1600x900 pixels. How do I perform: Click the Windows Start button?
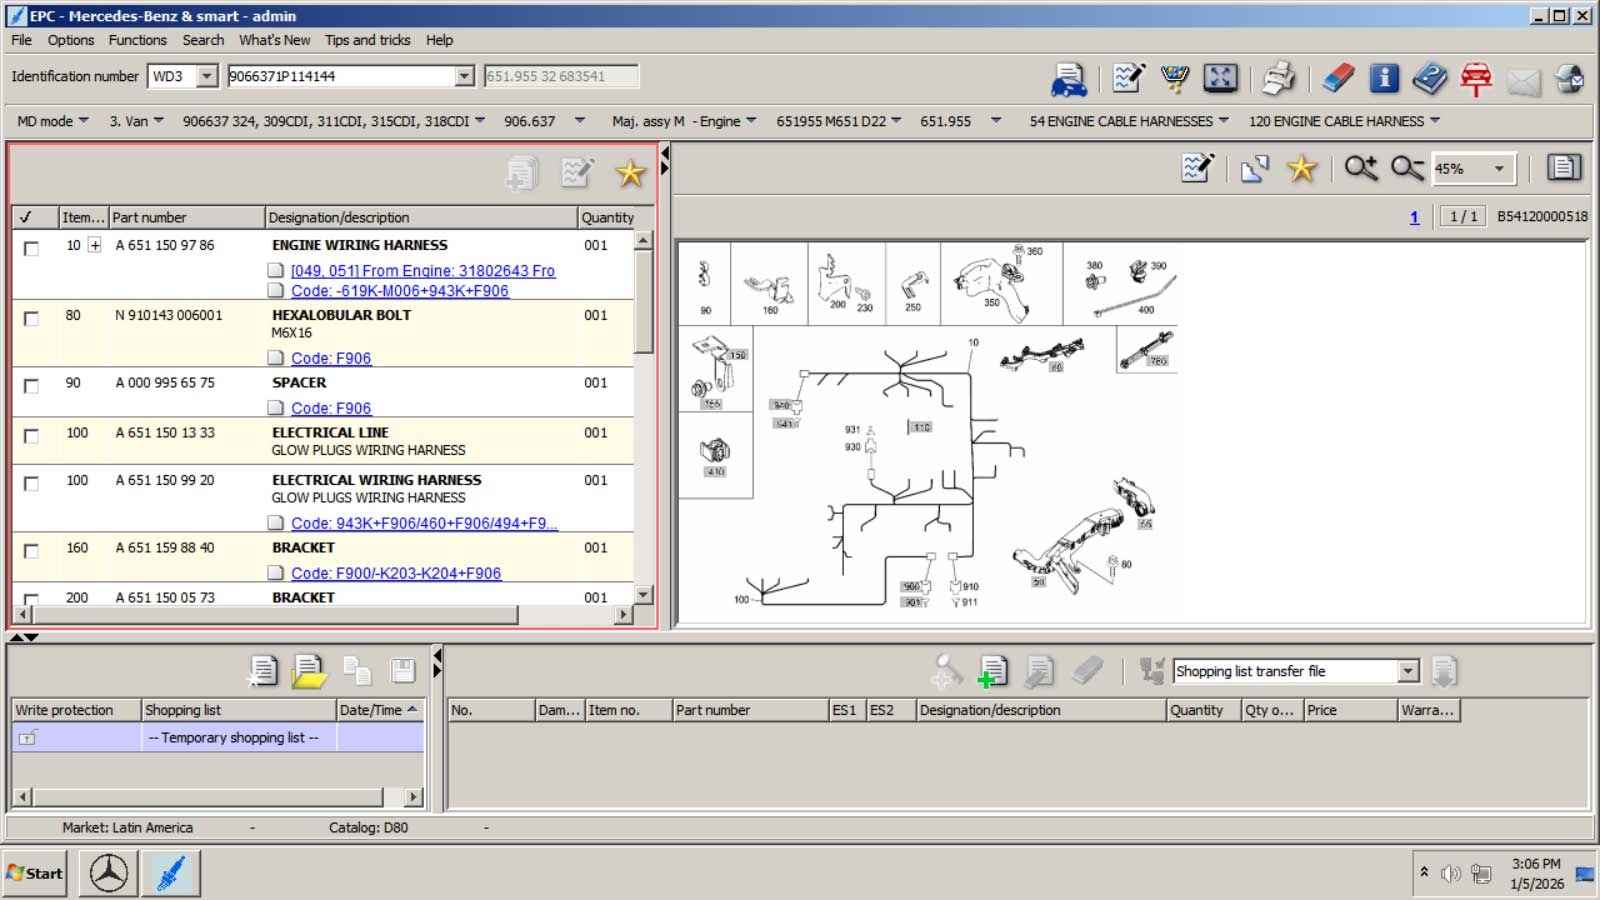(x=35, y=873)
